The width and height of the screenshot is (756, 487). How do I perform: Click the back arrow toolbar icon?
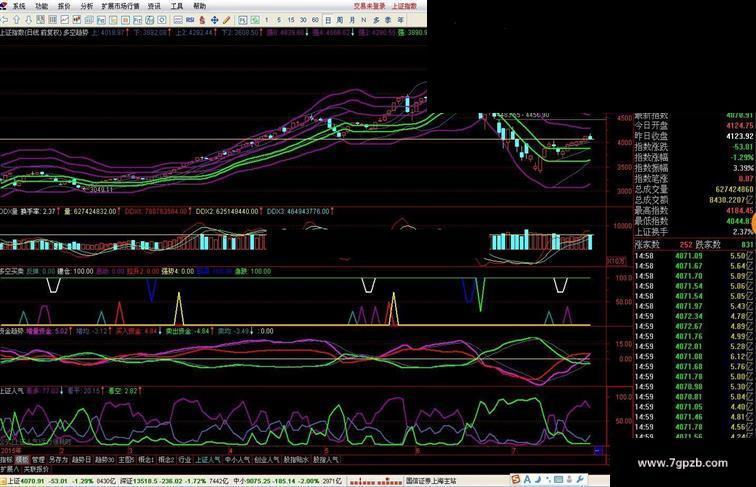[4, 20]
